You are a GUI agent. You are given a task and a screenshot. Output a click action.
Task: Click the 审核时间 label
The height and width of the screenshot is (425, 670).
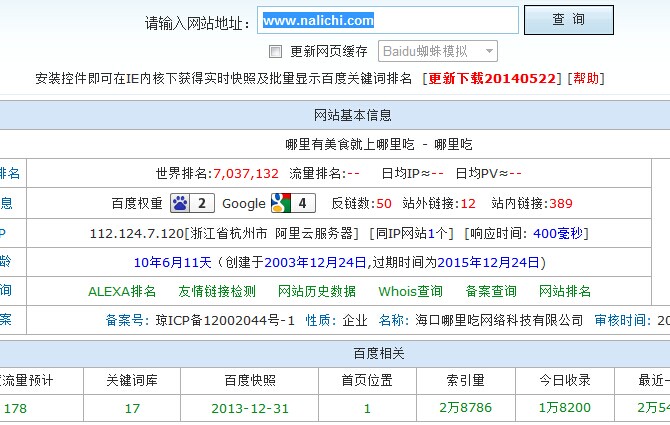(623, 320)
